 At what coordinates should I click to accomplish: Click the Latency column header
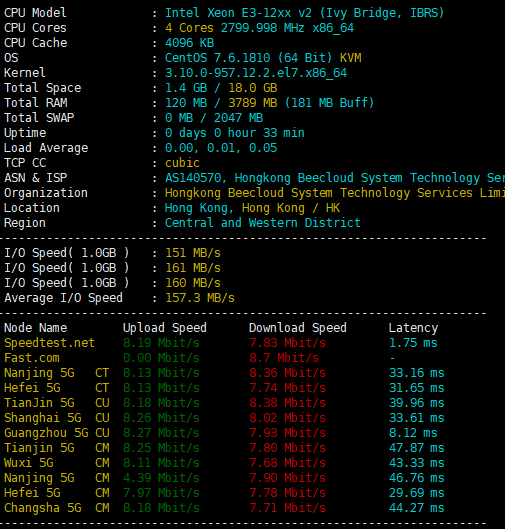pyautogui.click(x=413, y=328)
